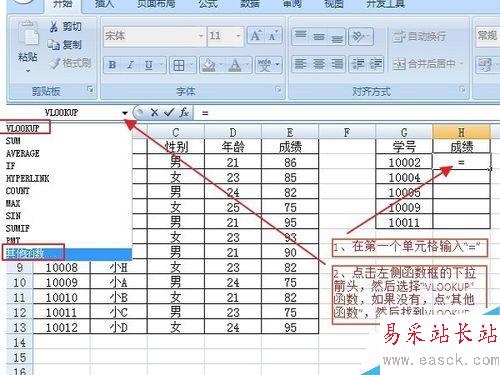Click the cell borders icon
This screenshot has width=500, height=375.
coord(179,65)
